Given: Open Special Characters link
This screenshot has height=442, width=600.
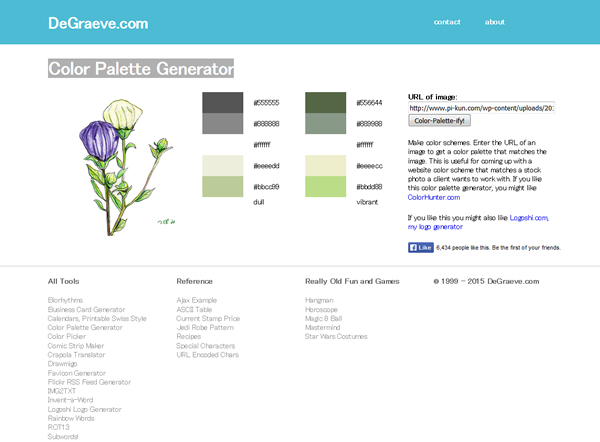Looking at the screenshot, I should coord(205,346).
